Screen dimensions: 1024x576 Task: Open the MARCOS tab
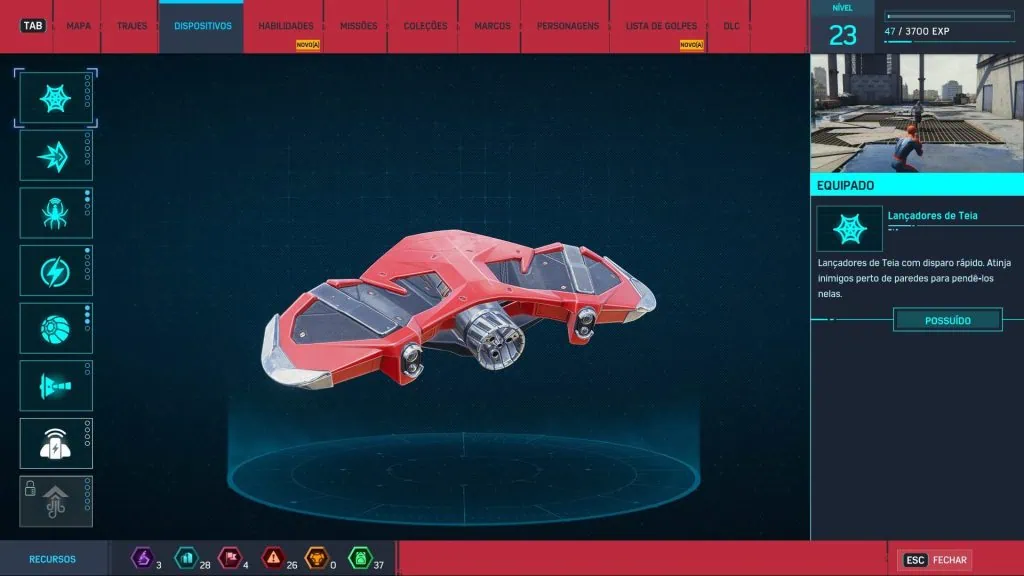[x=492, y=26]
